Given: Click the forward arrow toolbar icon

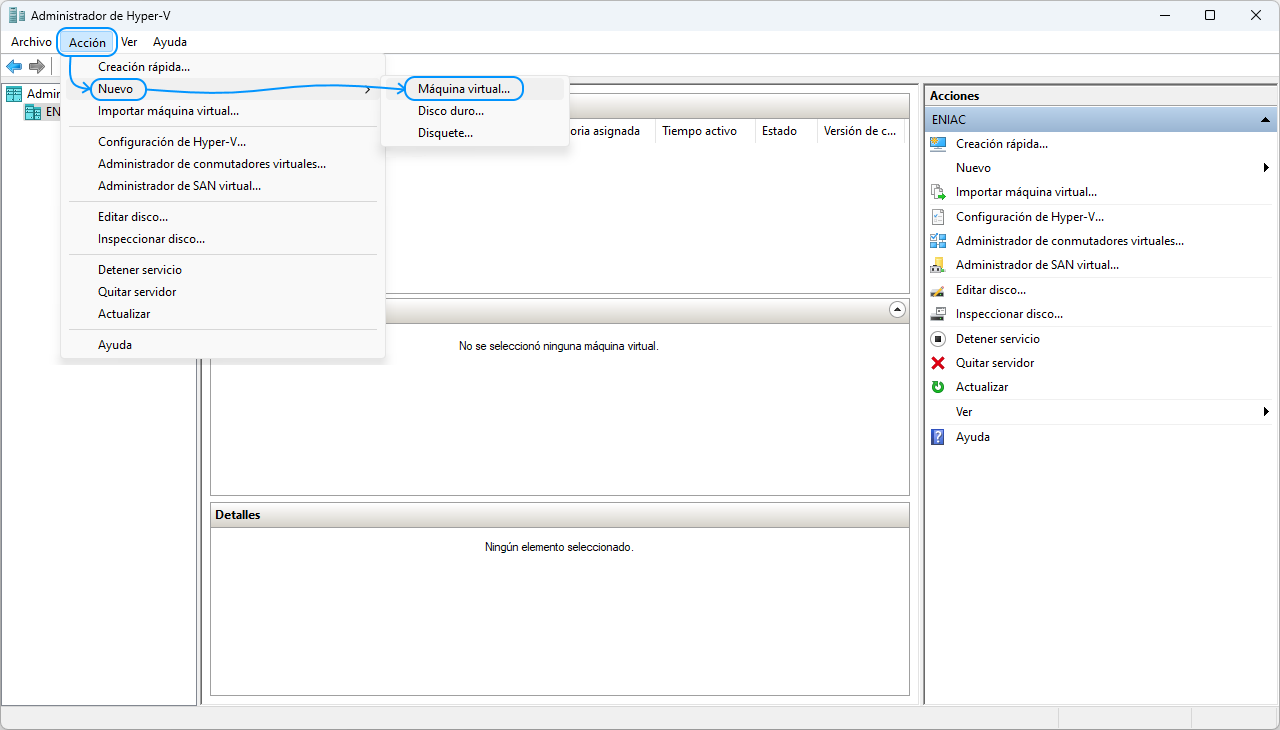Looking at the screenshot, I should pyautogui.click(x=37, y=66).
